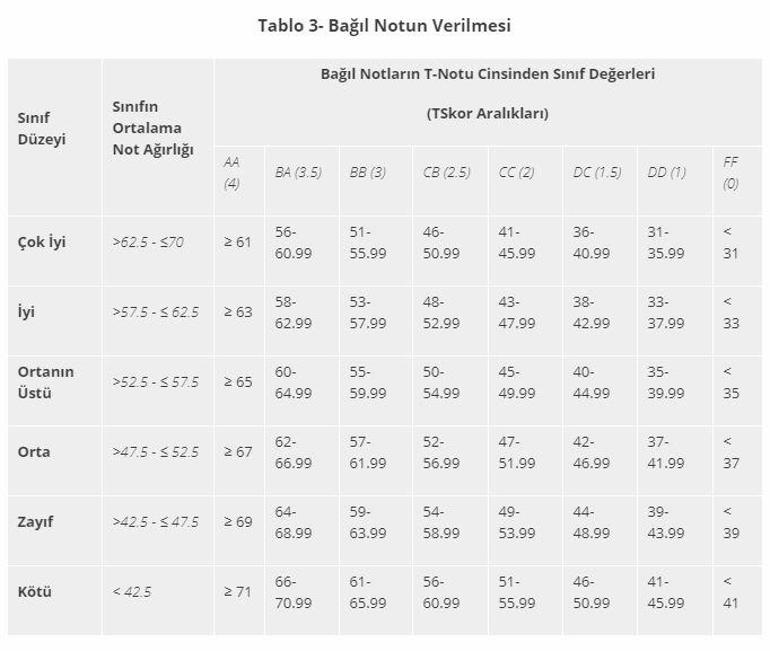Select the 'DC (1.5)' column header
This screenshot has height=651, width=770.
(596, 172)
